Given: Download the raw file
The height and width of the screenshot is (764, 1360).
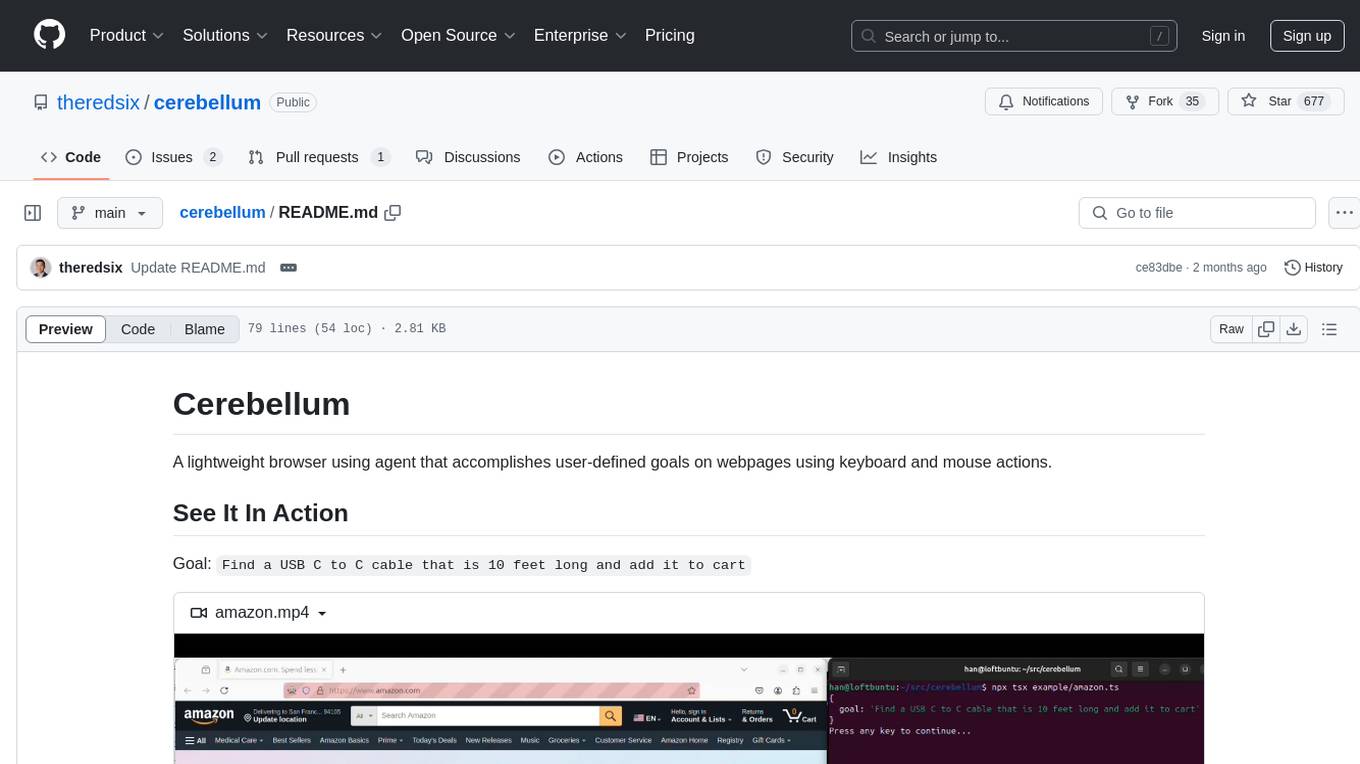Looking at the screenshot, I should point(1293,329).
